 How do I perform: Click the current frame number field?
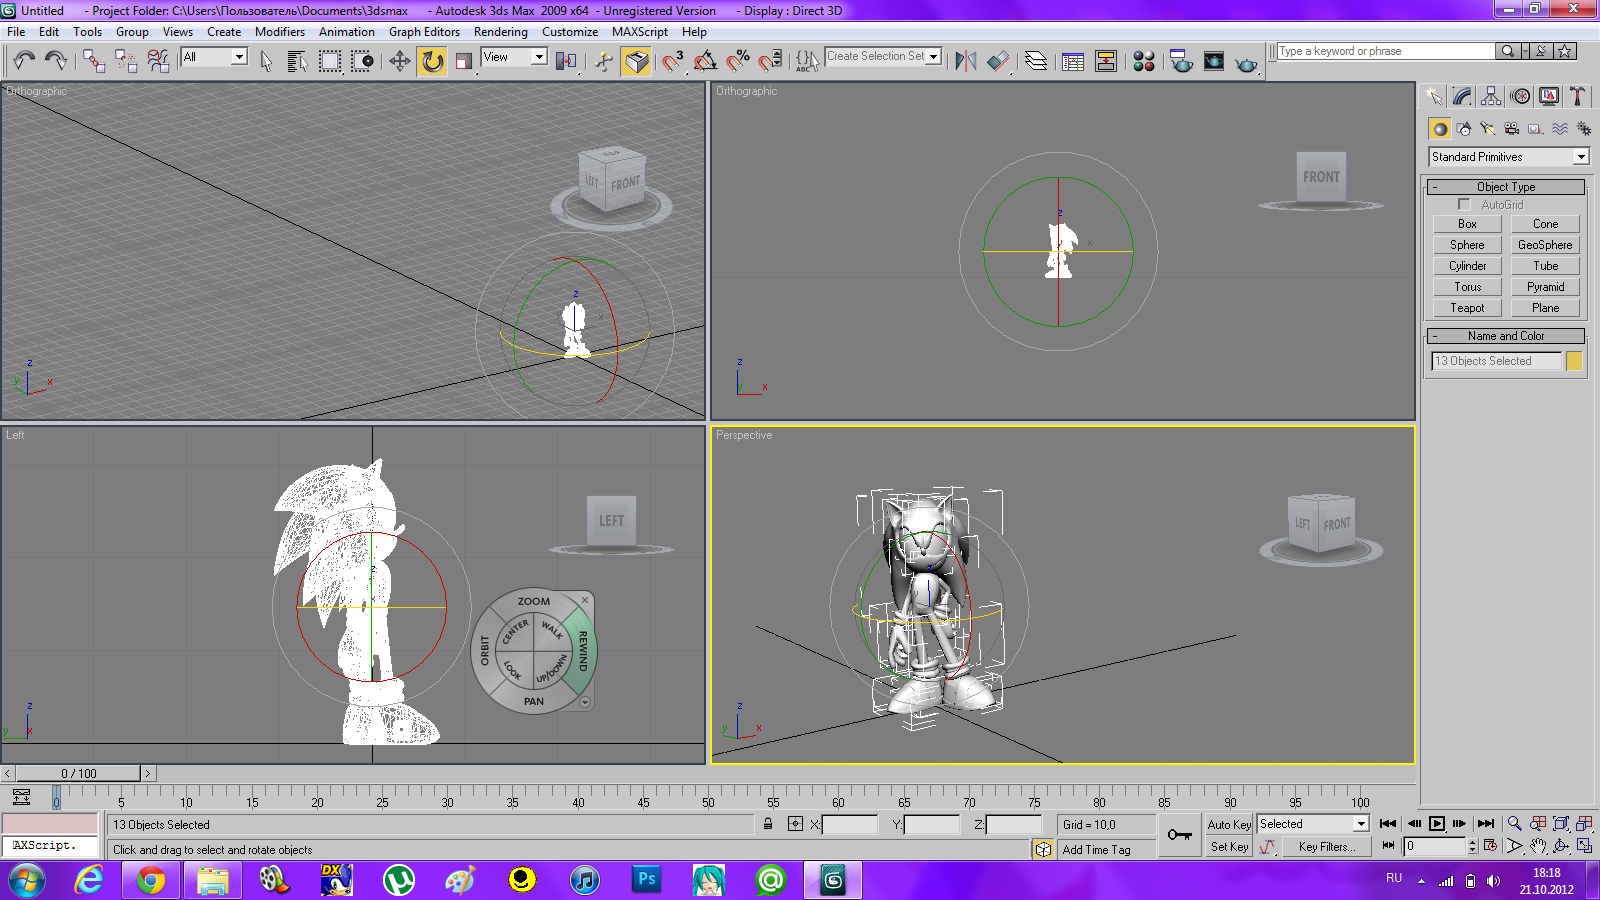(x=1434, y=846)
